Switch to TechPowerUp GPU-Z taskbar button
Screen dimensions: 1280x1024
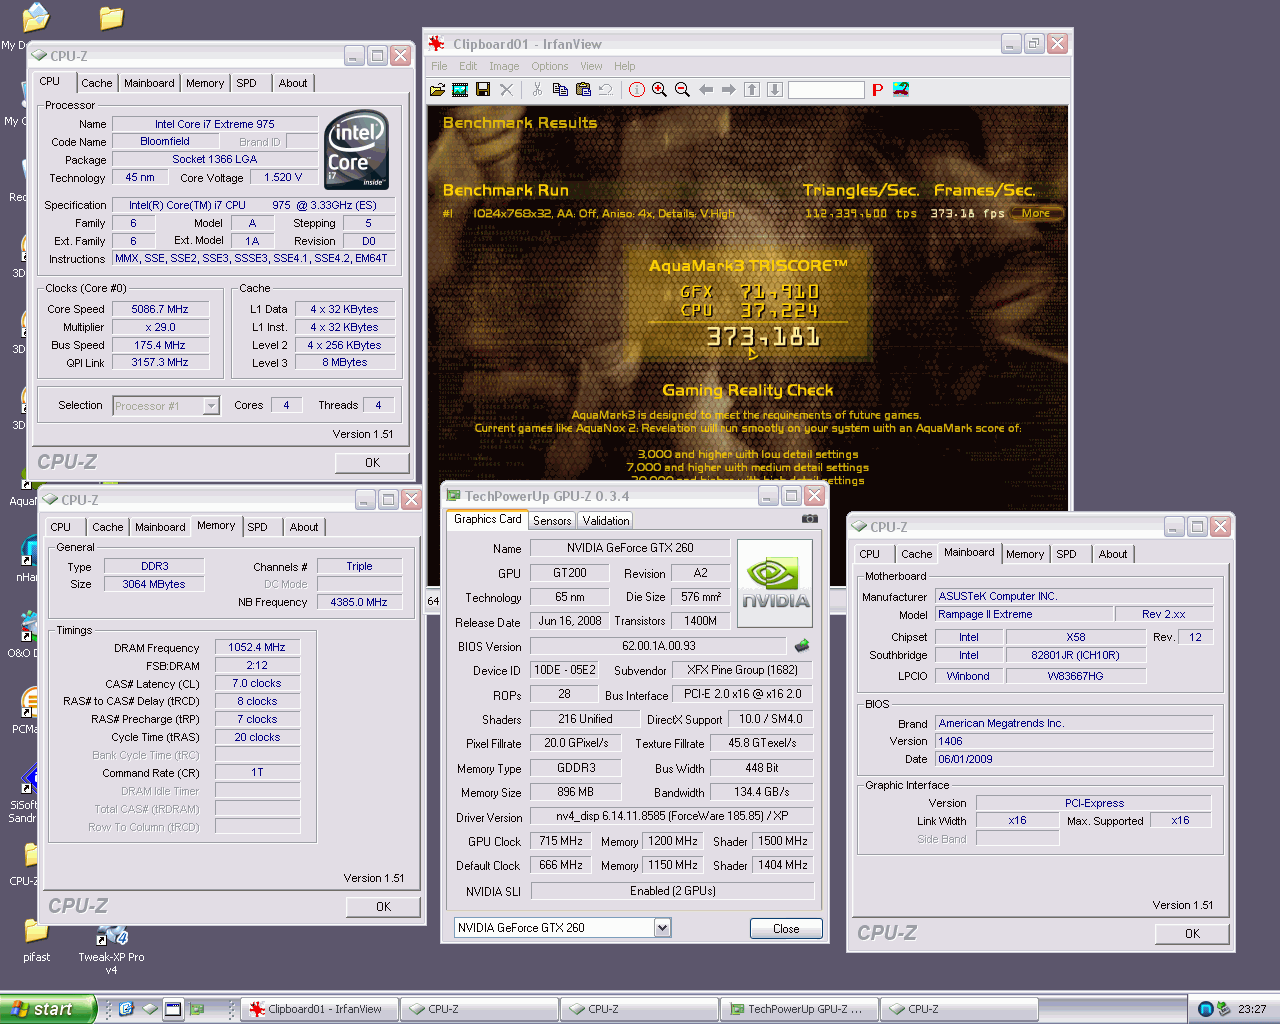point(799,1009)
